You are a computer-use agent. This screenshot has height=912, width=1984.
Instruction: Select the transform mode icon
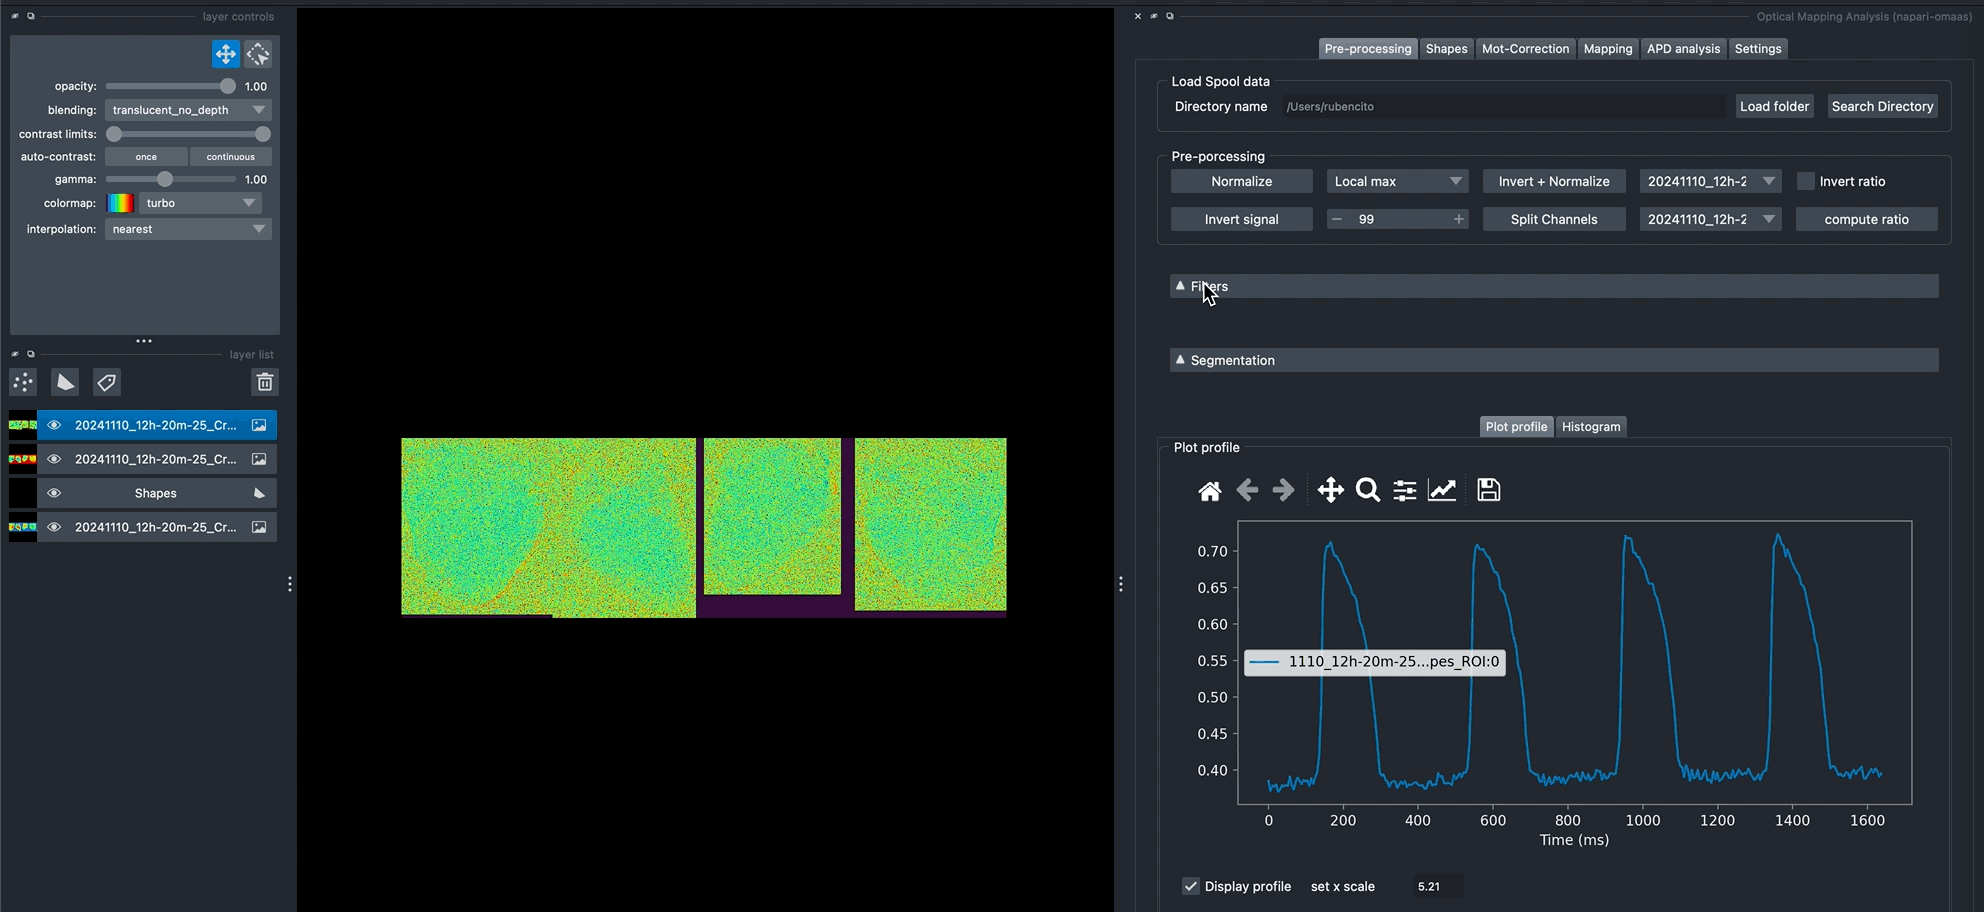(x=258, y=54)
